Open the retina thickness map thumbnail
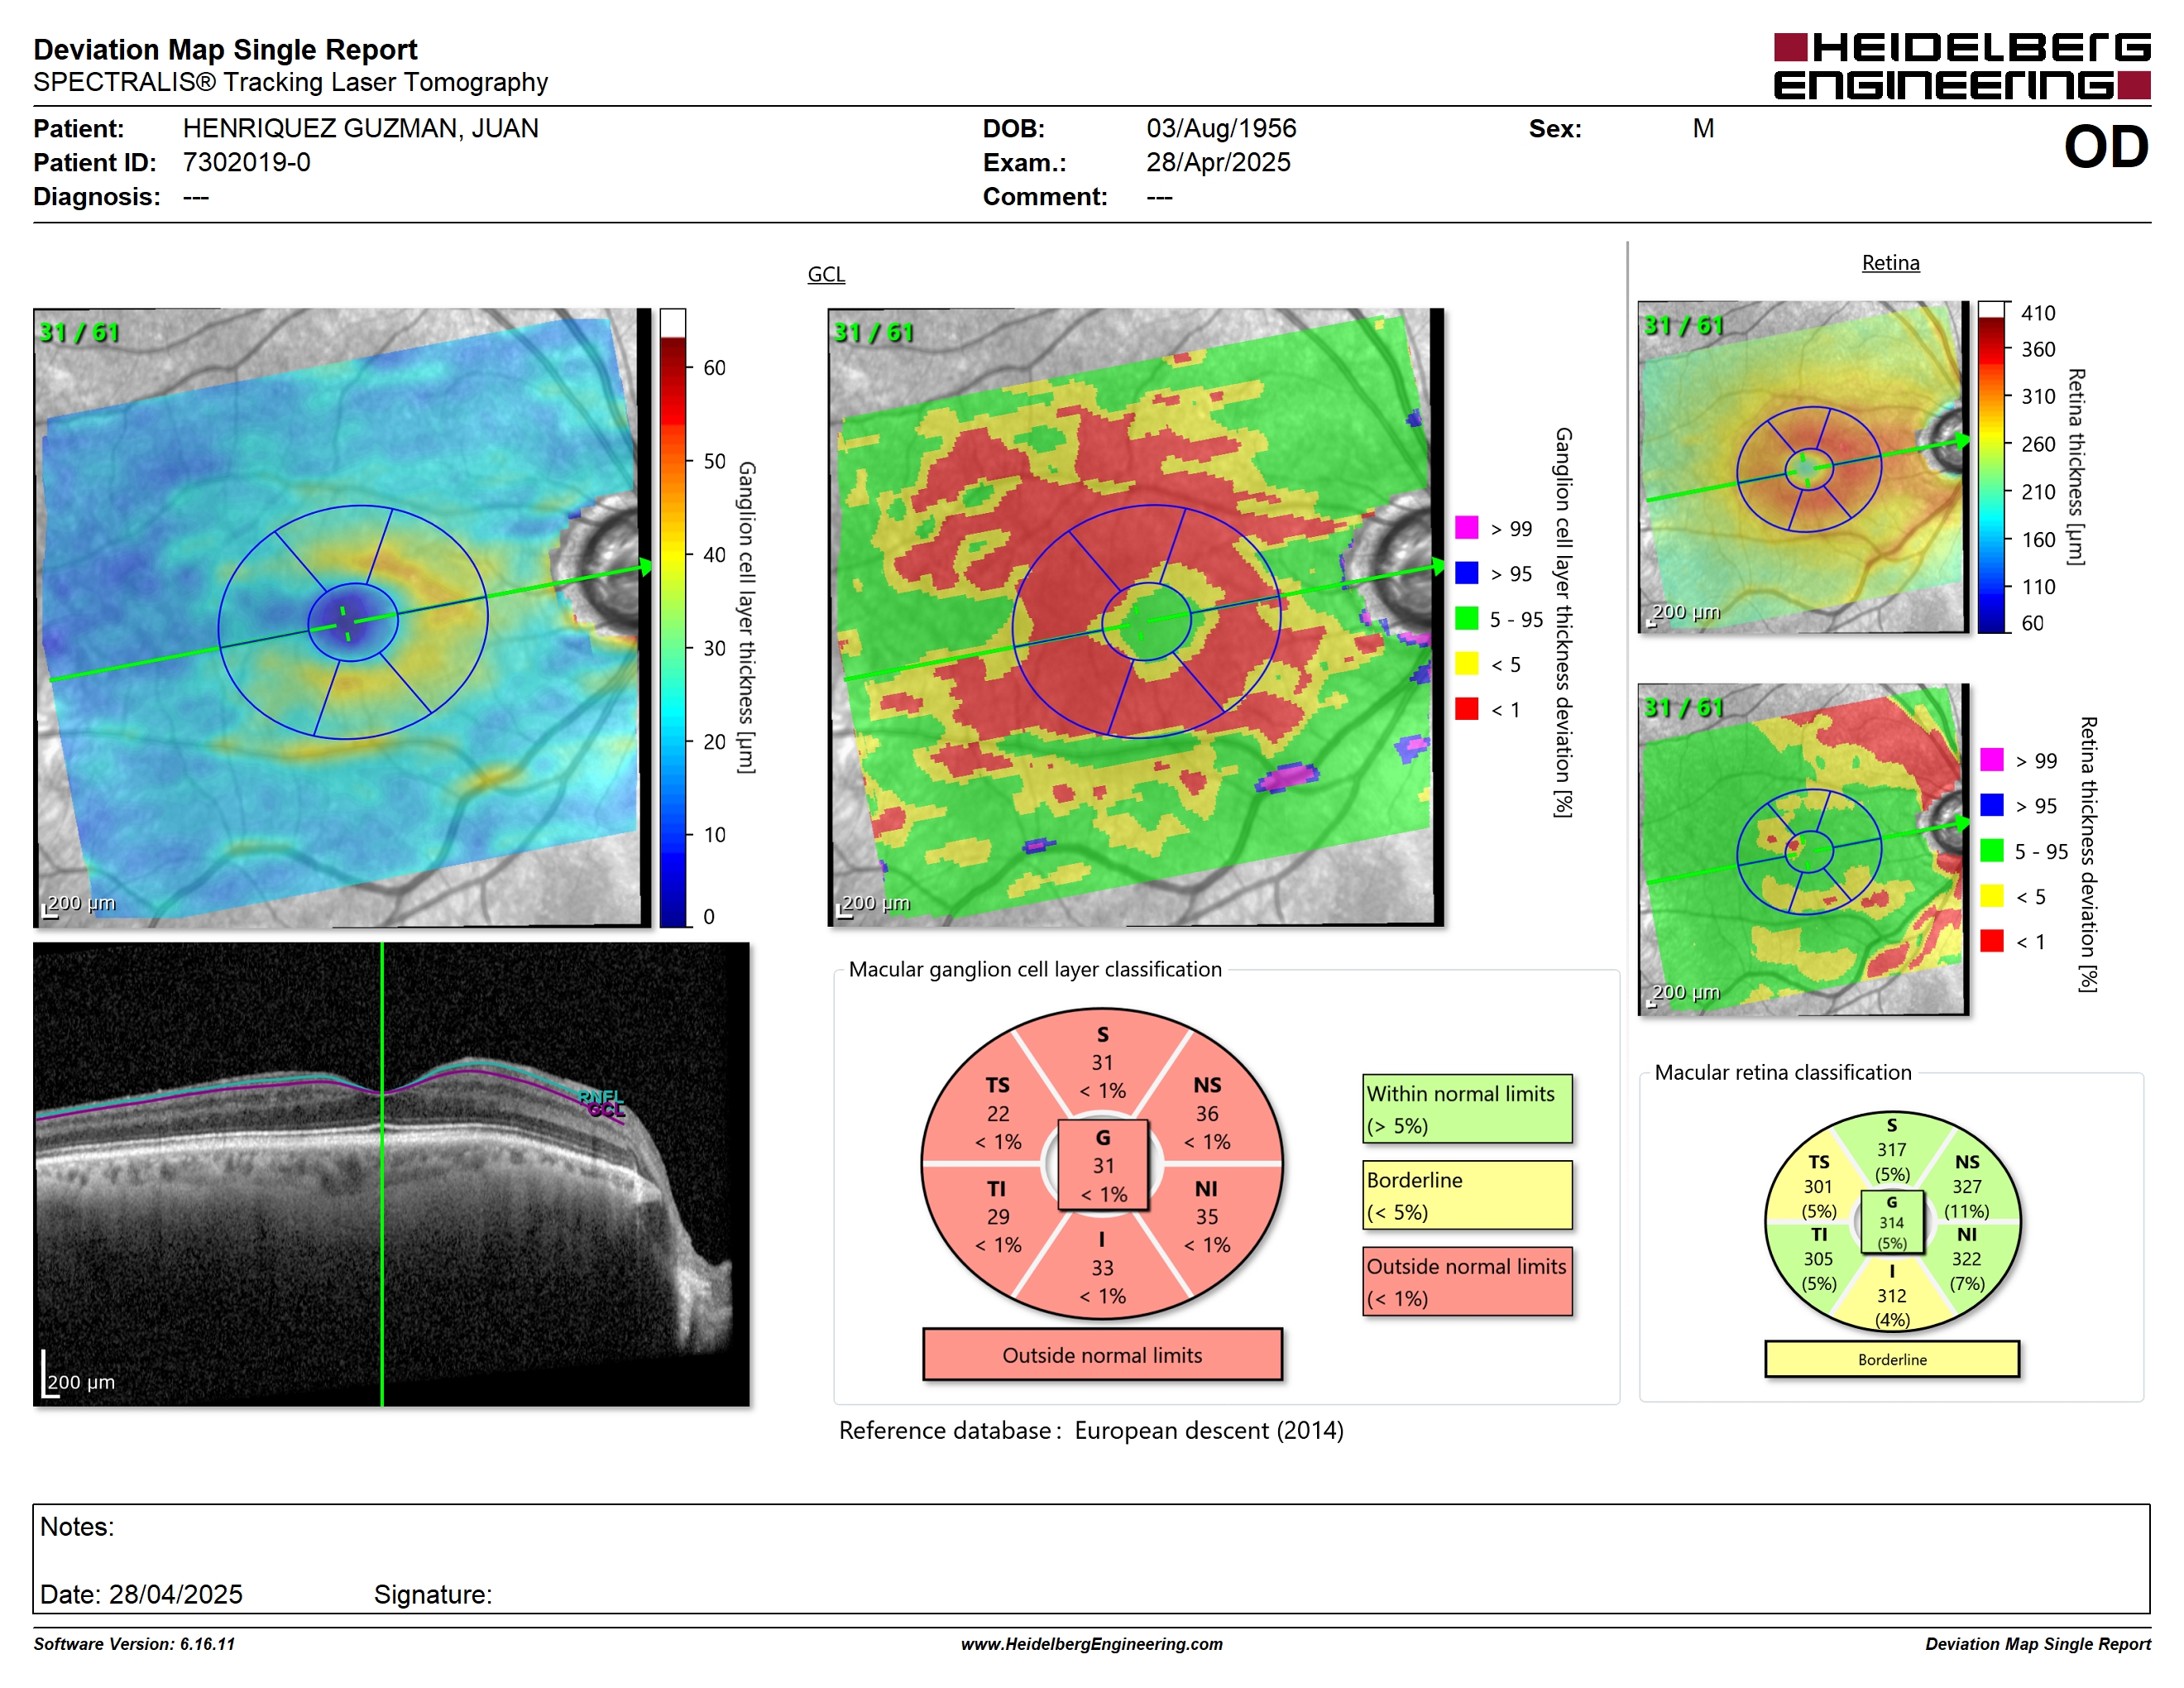Image resolution: width=2184 pixels, height=1688 pixels. coord(1803,467)
